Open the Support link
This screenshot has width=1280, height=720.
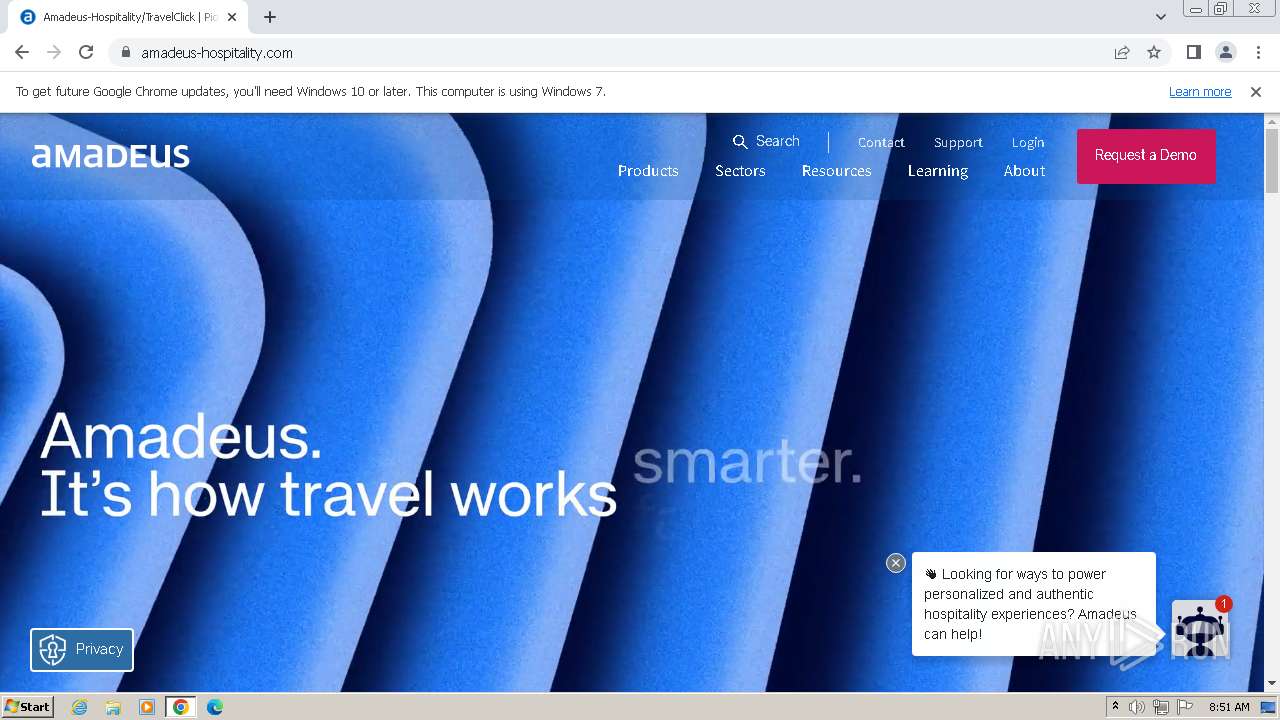pos(958,142)
